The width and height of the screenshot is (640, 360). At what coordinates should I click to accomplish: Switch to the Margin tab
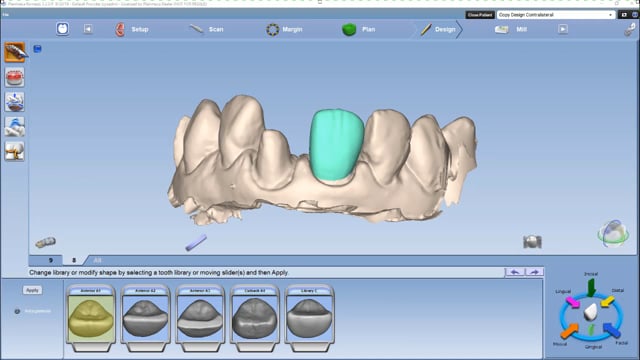(284, 29)
